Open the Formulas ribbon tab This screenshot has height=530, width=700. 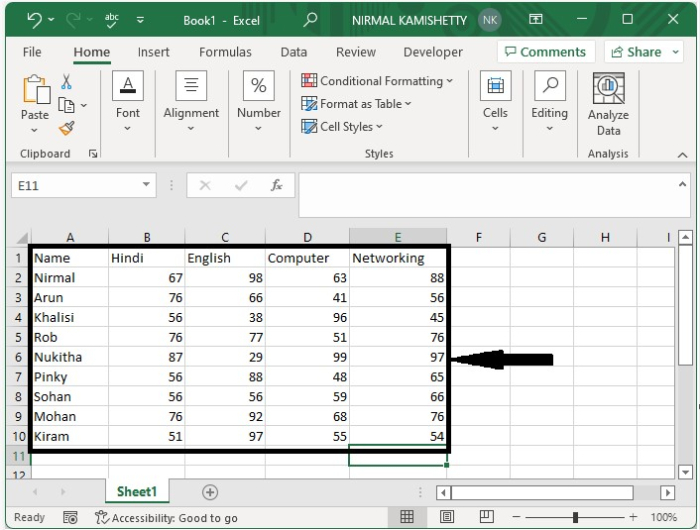coord(225,52)
